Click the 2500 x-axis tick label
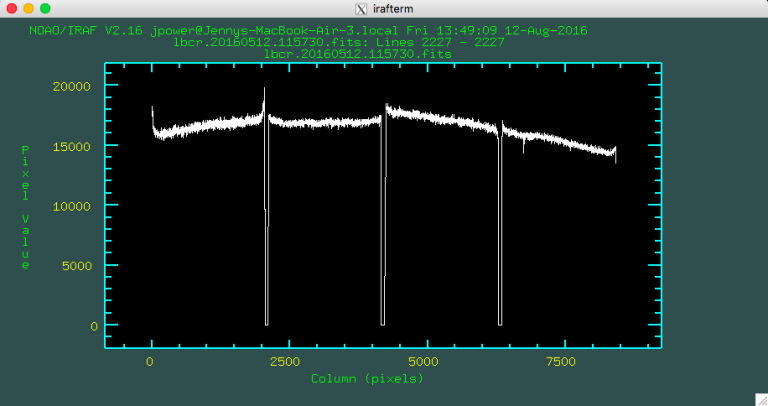 coord(285,362)
